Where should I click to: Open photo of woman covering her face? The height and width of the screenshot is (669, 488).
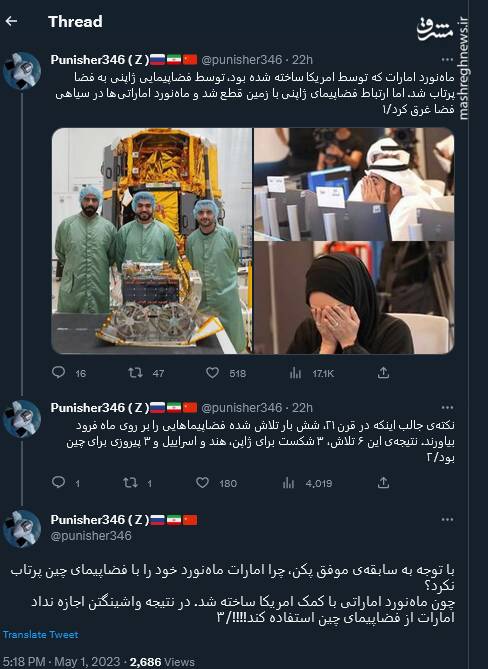coord(354,298)
